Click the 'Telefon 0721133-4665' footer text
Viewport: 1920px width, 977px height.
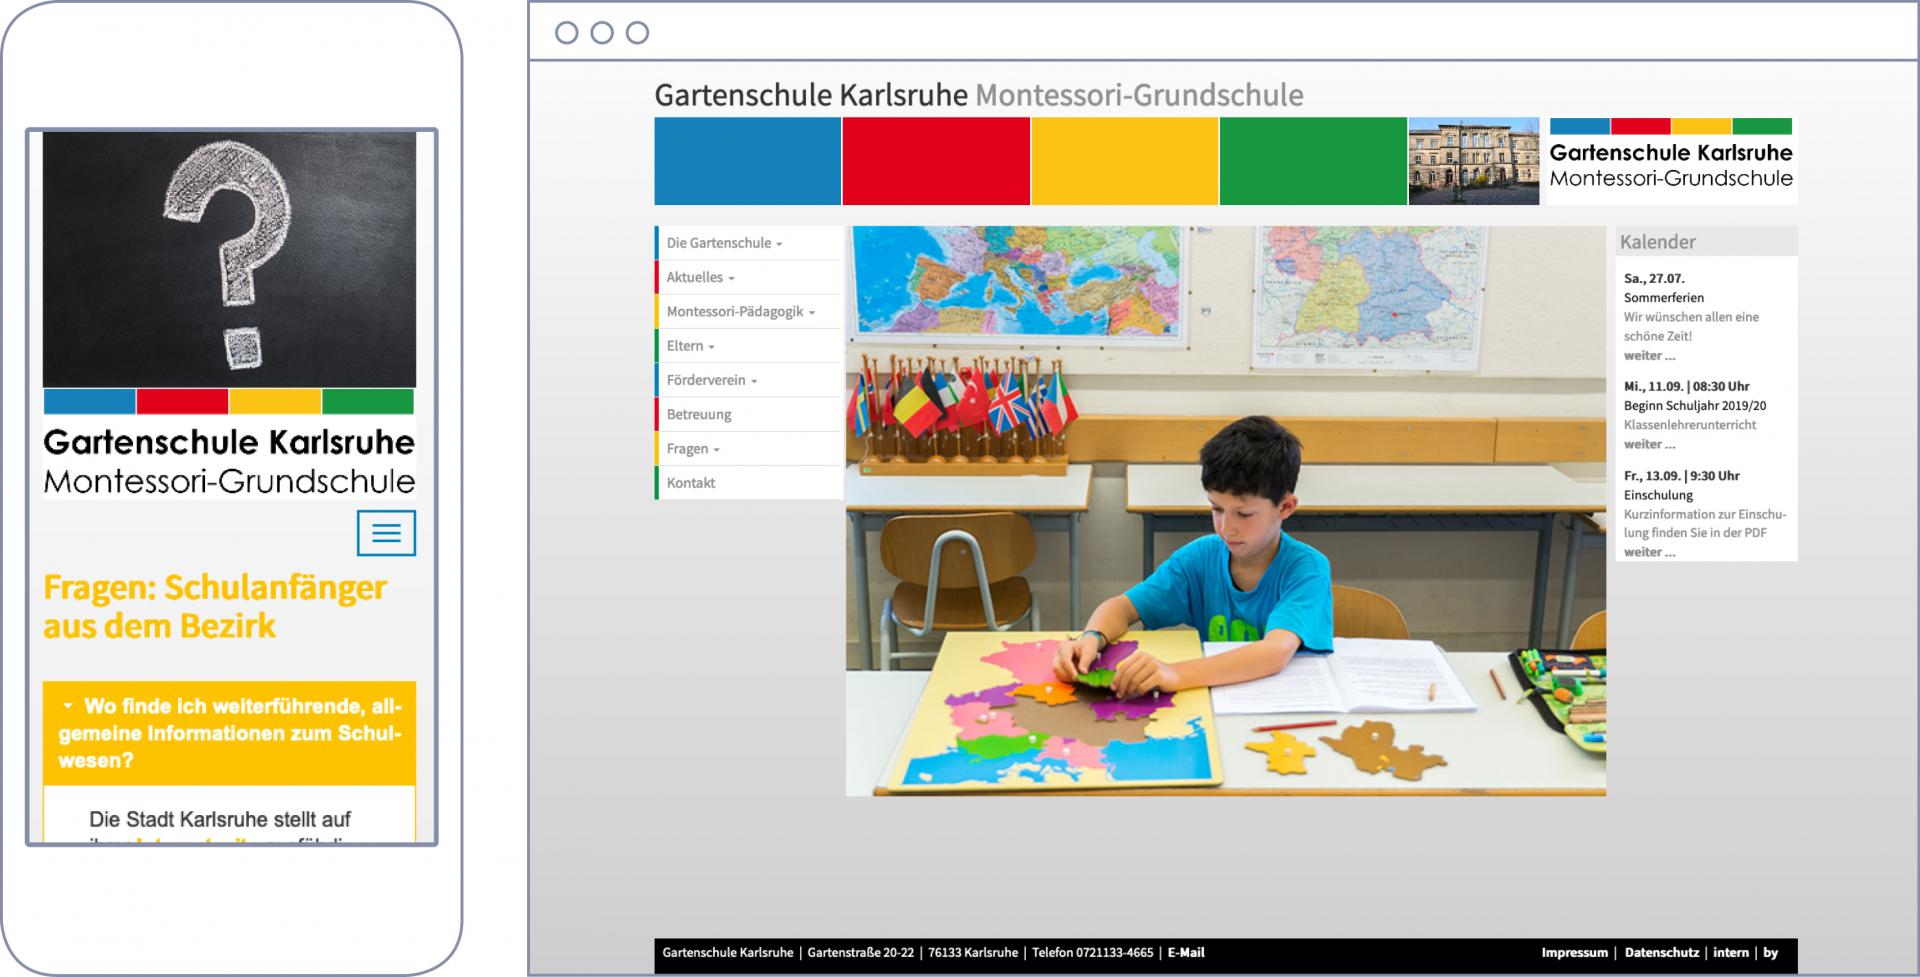click(x=1093, y=953)
